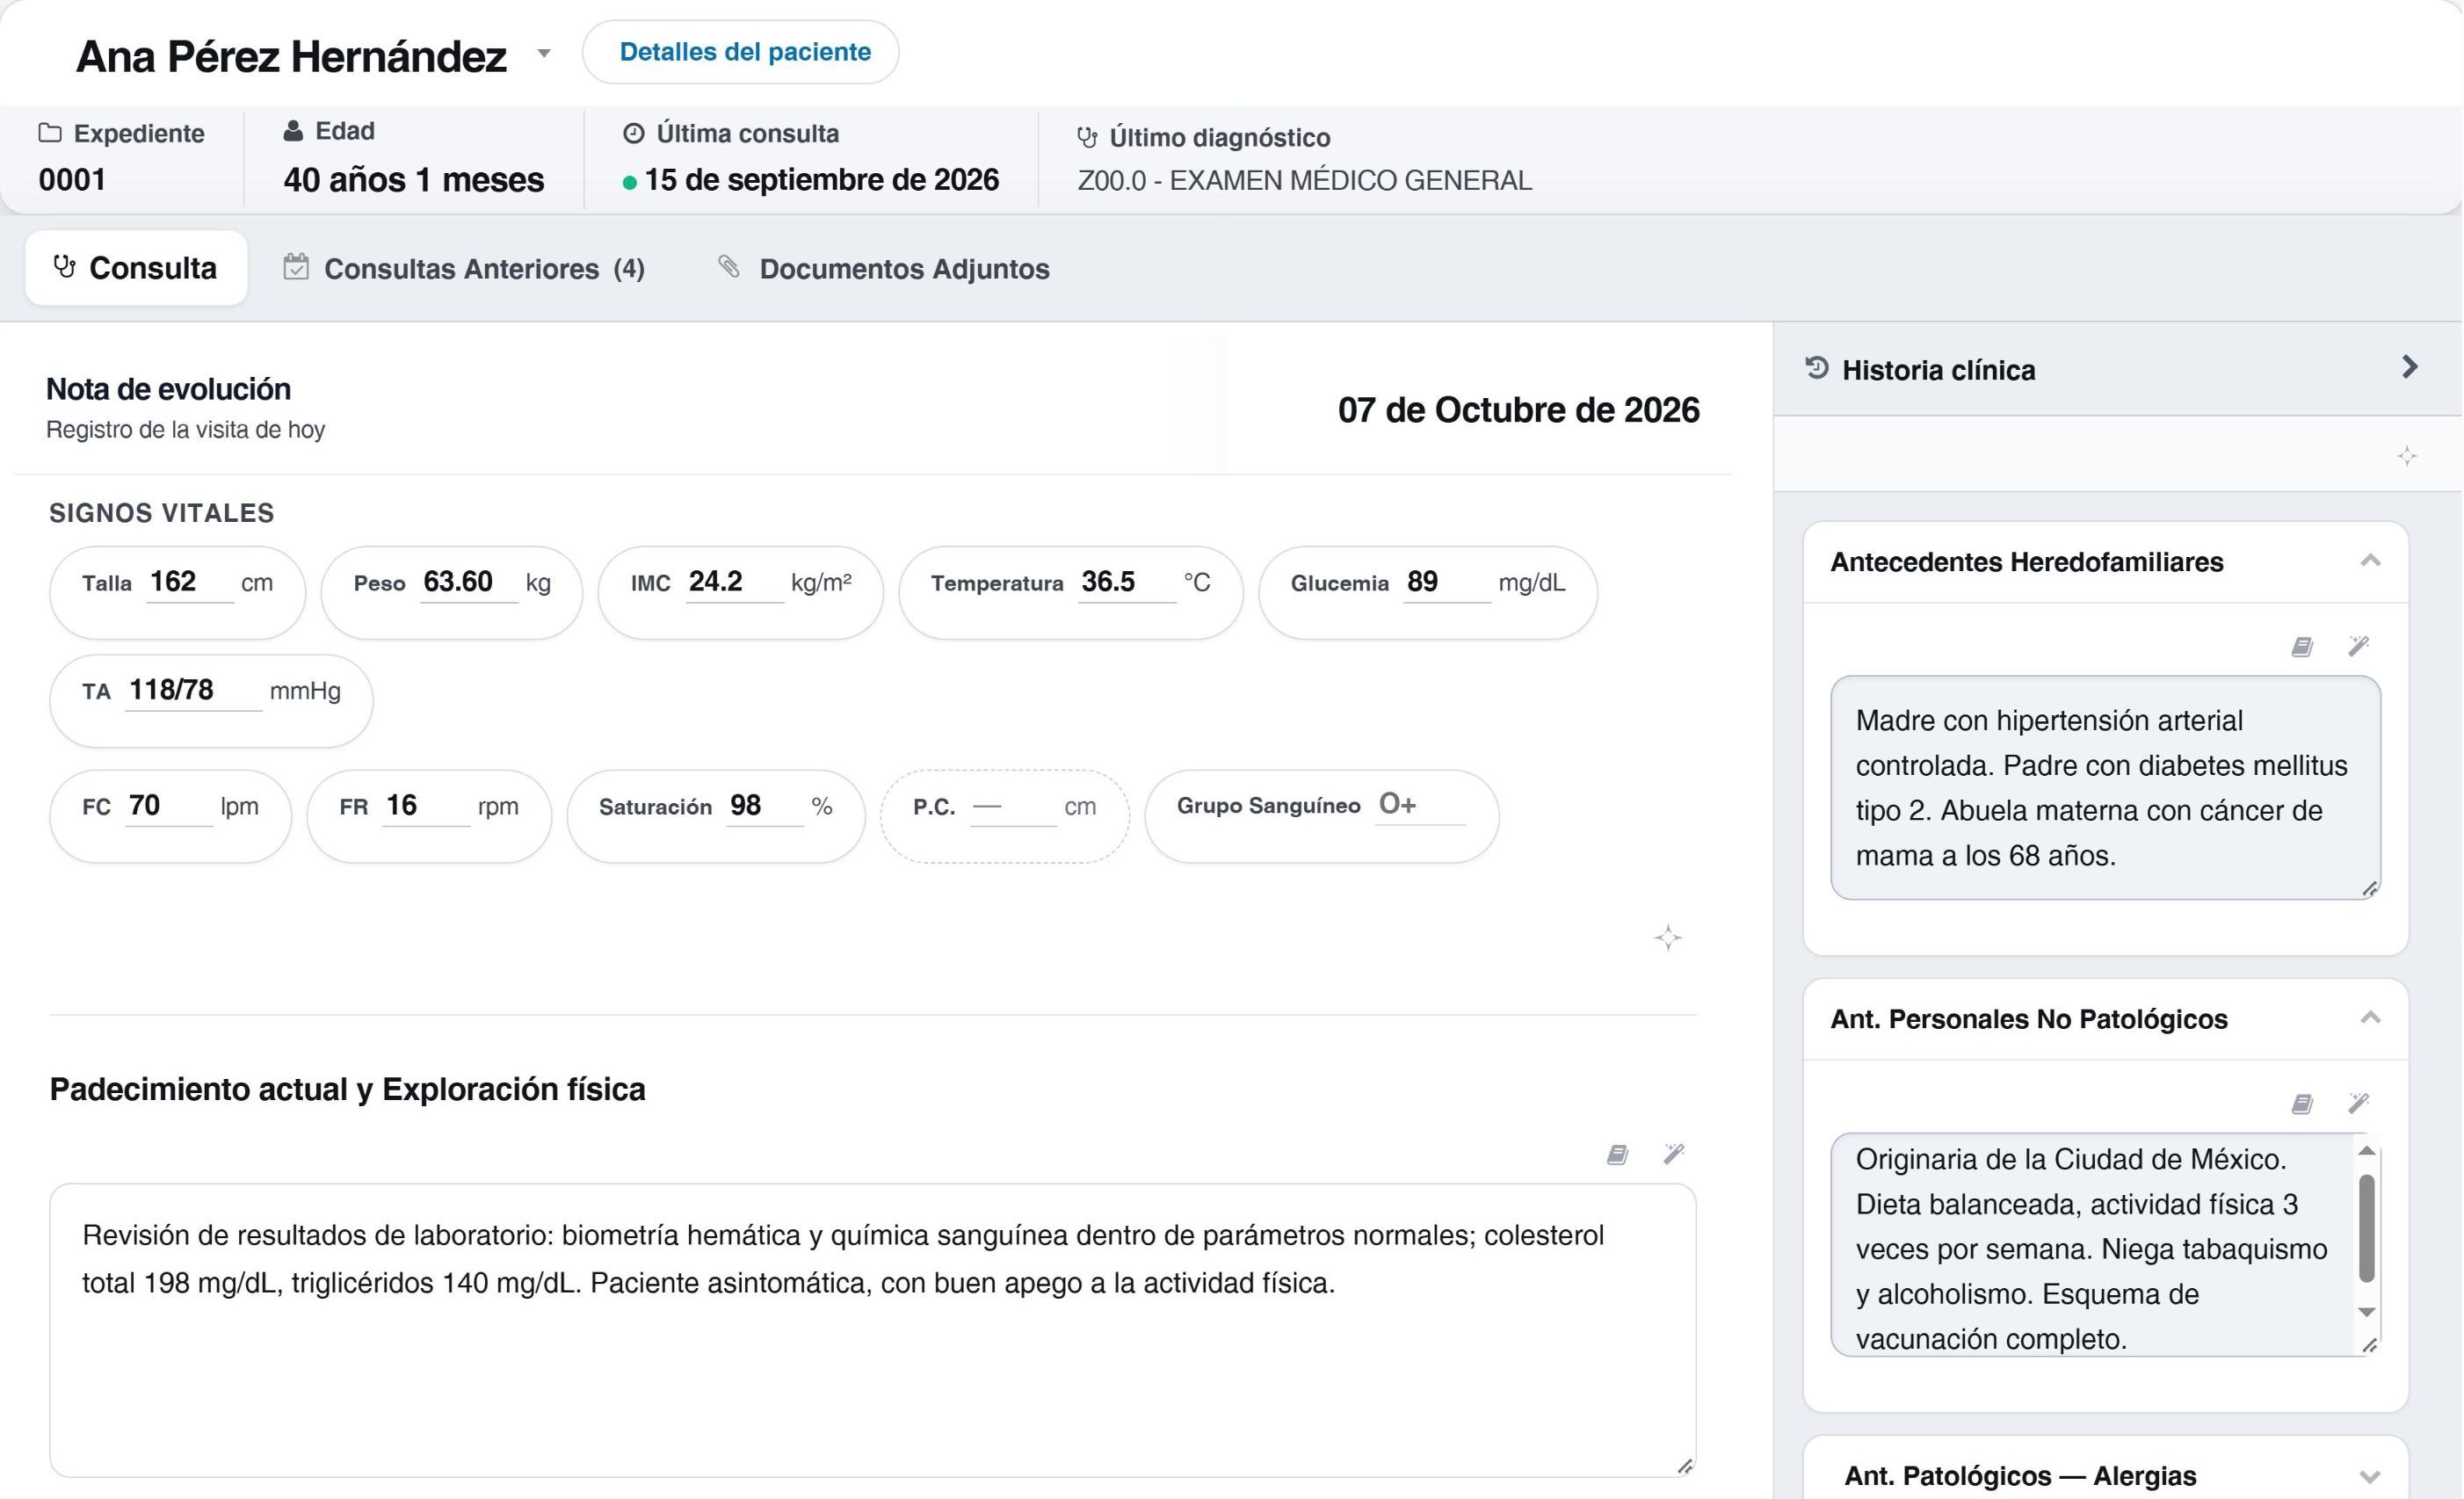This screenshot has width=2464, height=1499.
Task: Click the Antecedentes Heredofamiliares text box
Action: coord(2105,788)
